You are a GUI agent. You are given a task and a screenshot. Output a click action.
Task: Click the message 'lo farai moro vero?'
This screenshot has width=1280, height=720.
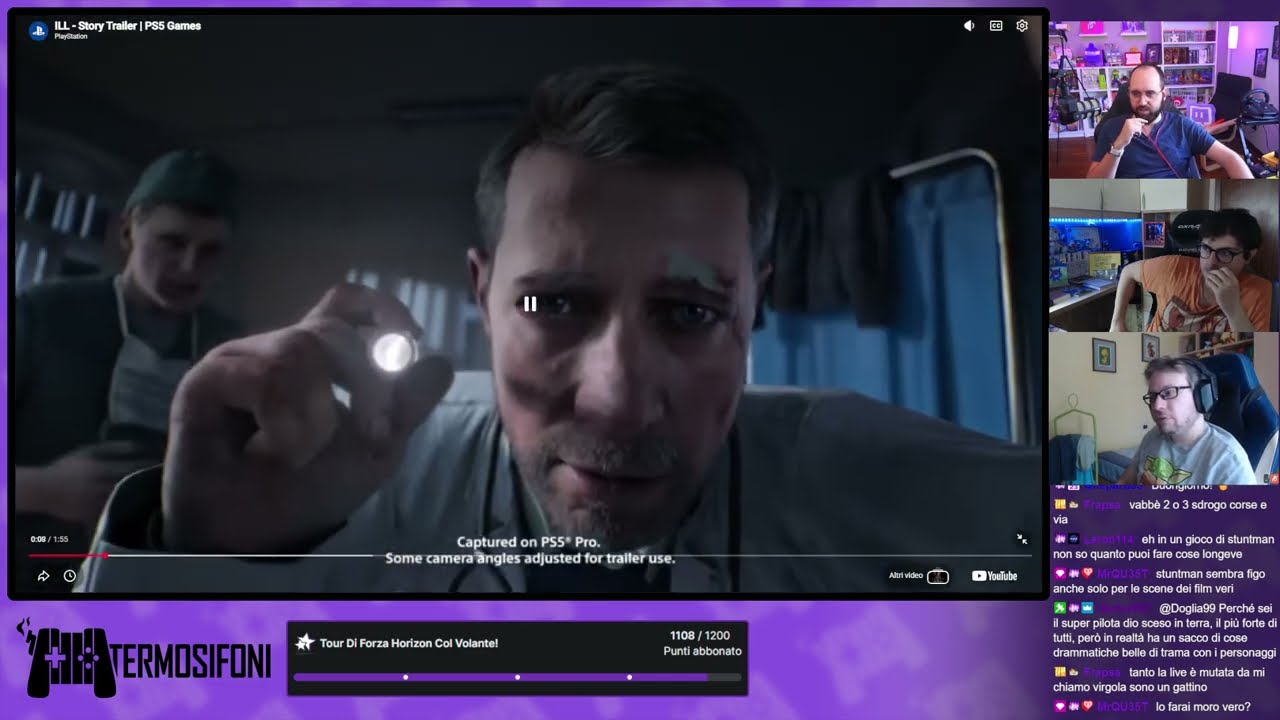pos(1203,707)
